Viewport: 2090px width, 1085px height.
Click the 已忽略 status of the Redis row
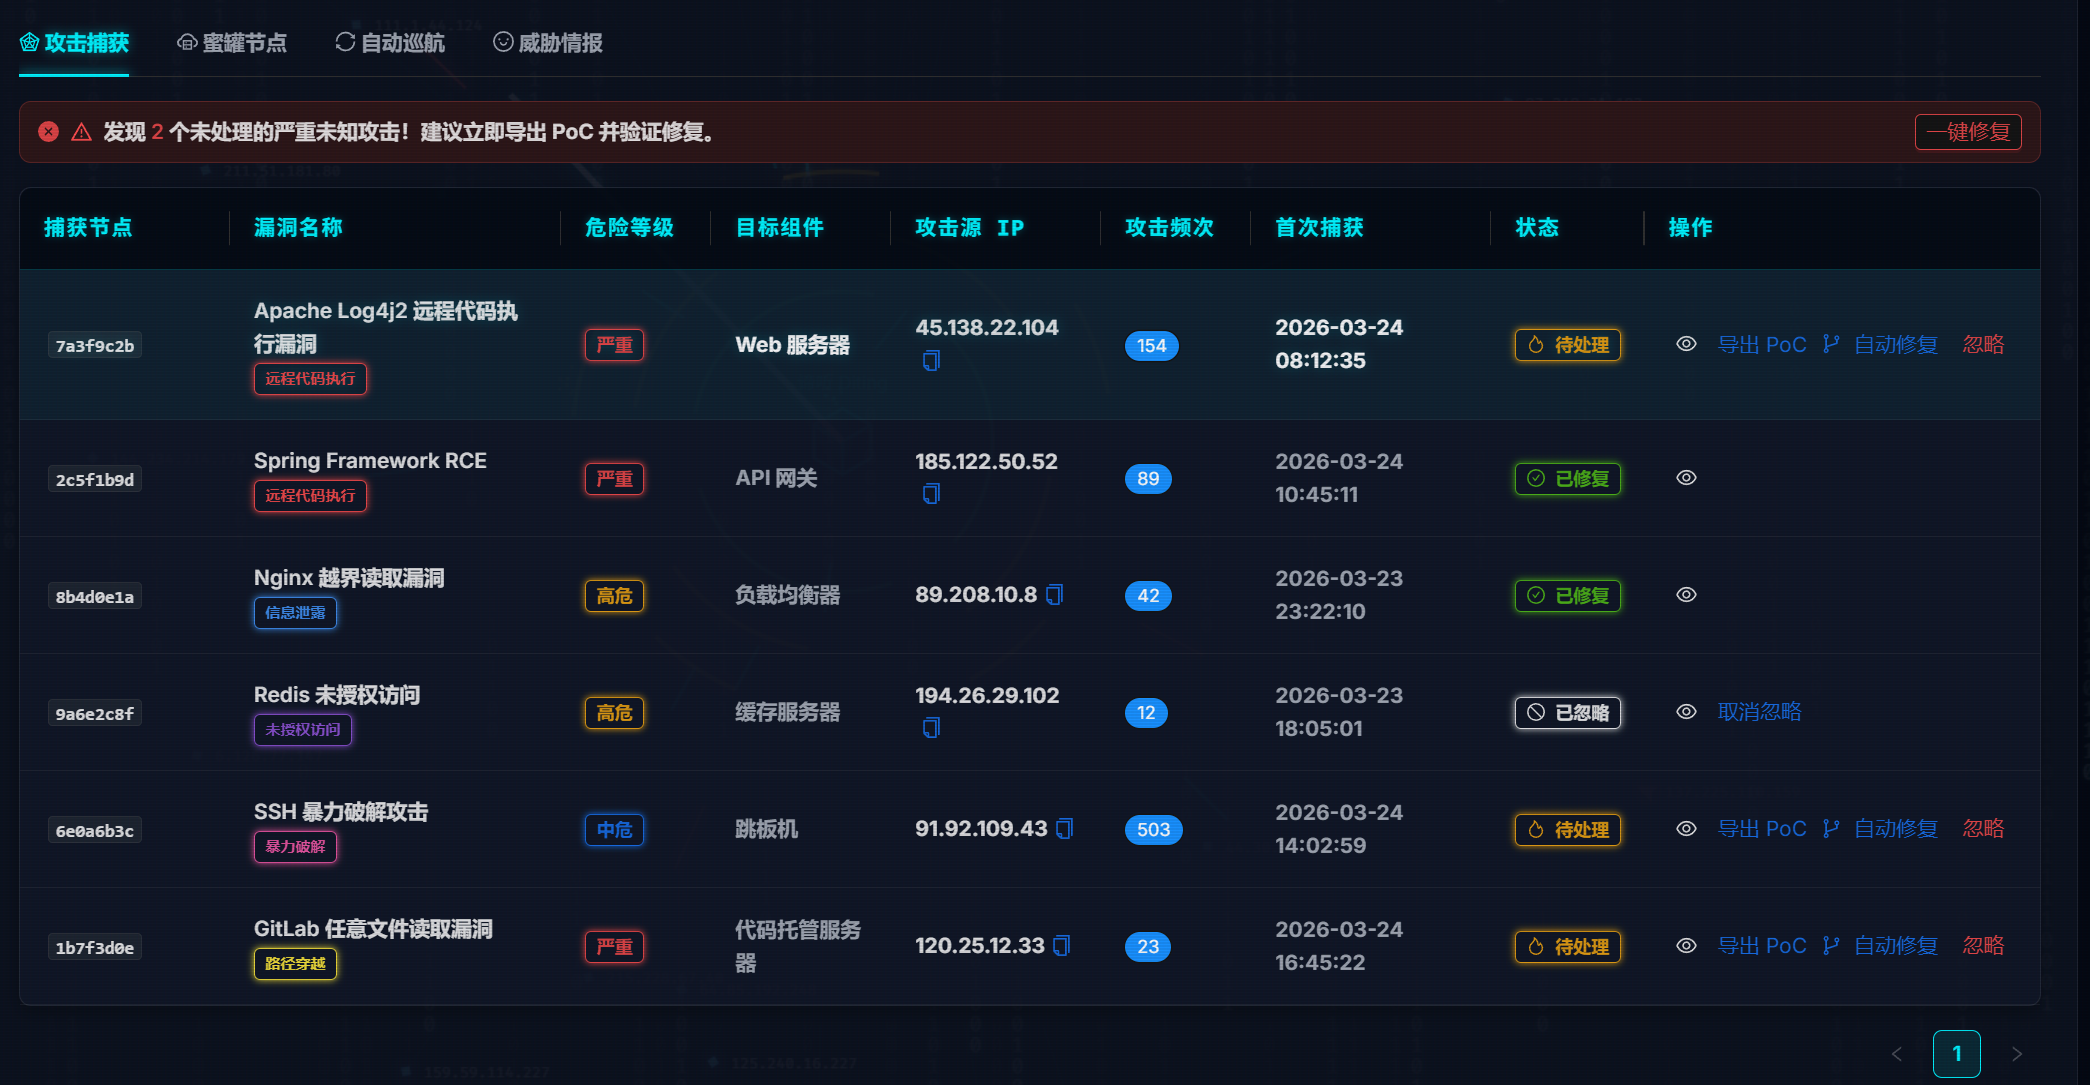1568,713
